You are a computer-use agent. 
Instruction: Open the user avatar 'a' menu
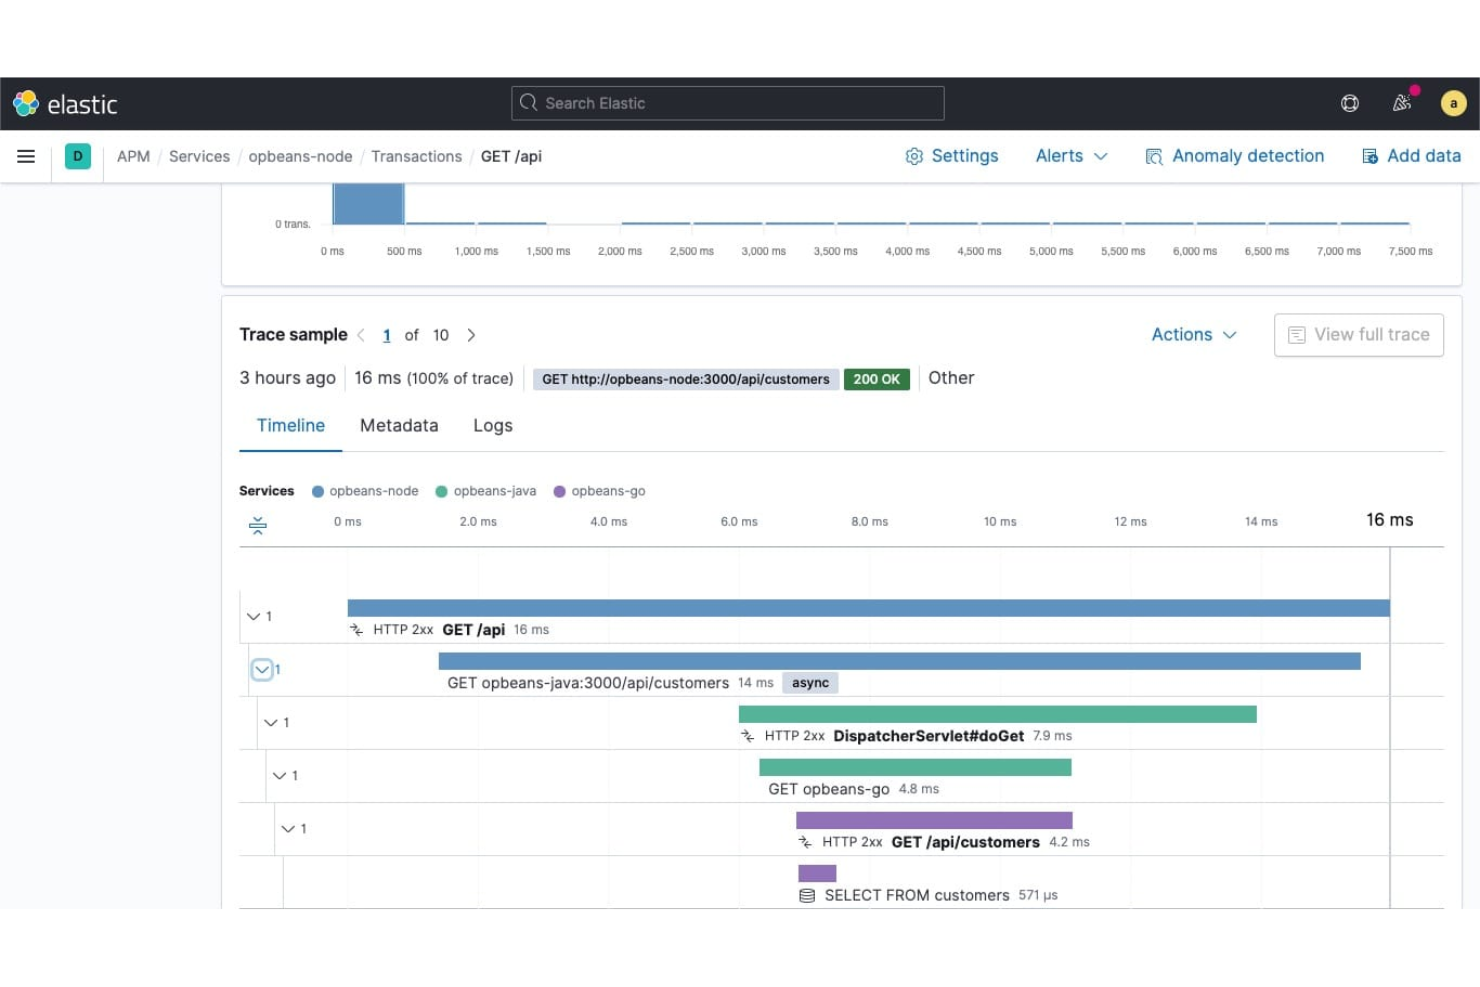(x=1453, y=103)
